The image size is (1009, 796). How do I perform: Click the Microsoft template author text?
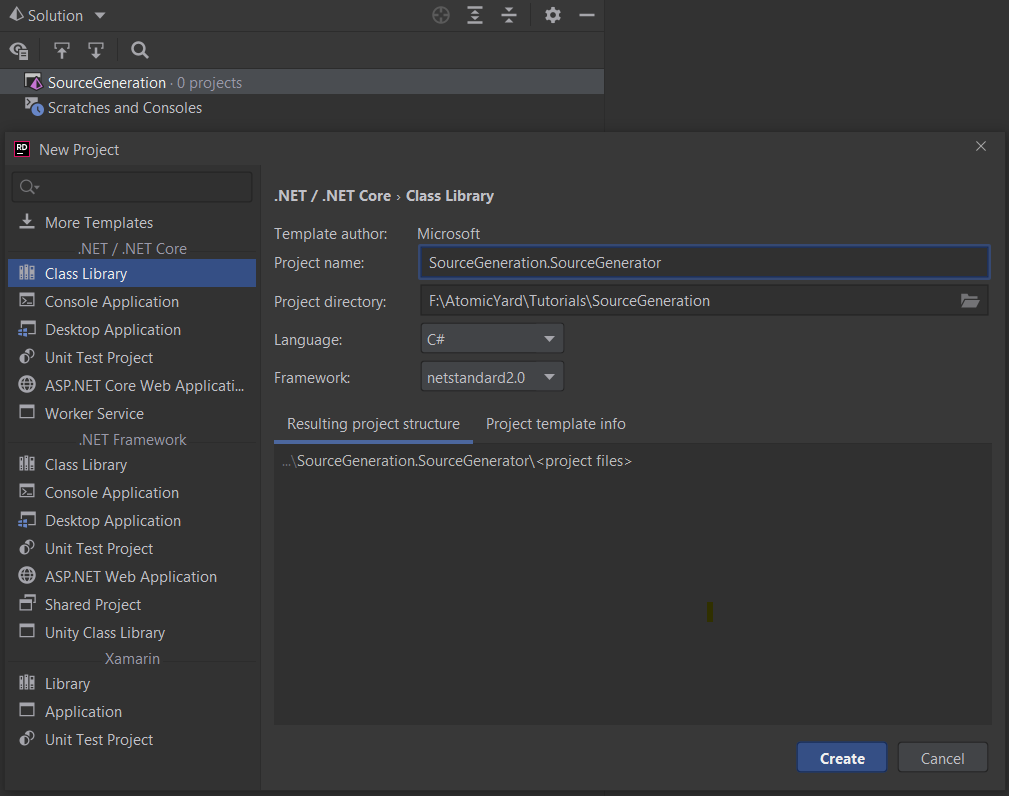pyautogui.click(x=449, y=234)
